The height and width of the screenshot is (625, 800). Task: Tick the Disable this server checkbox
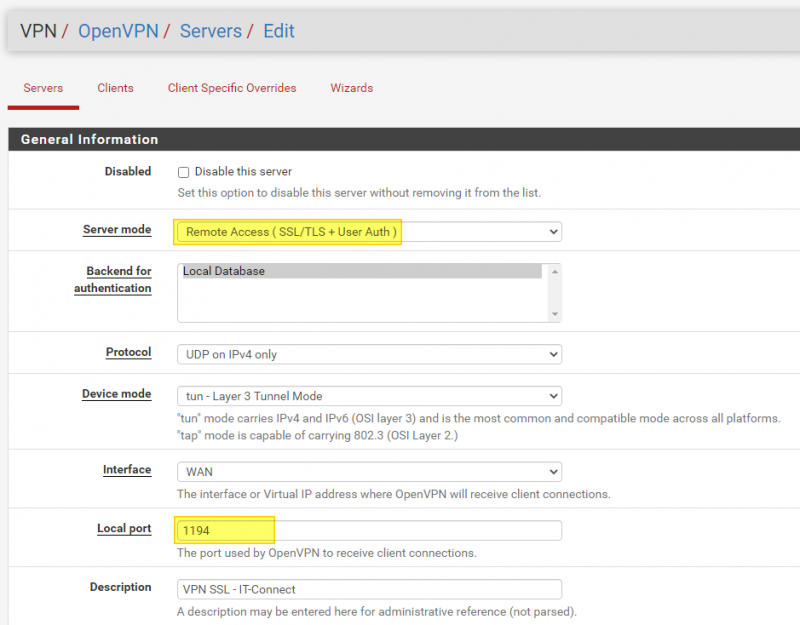pyautogui.click(x=183, y=172)
